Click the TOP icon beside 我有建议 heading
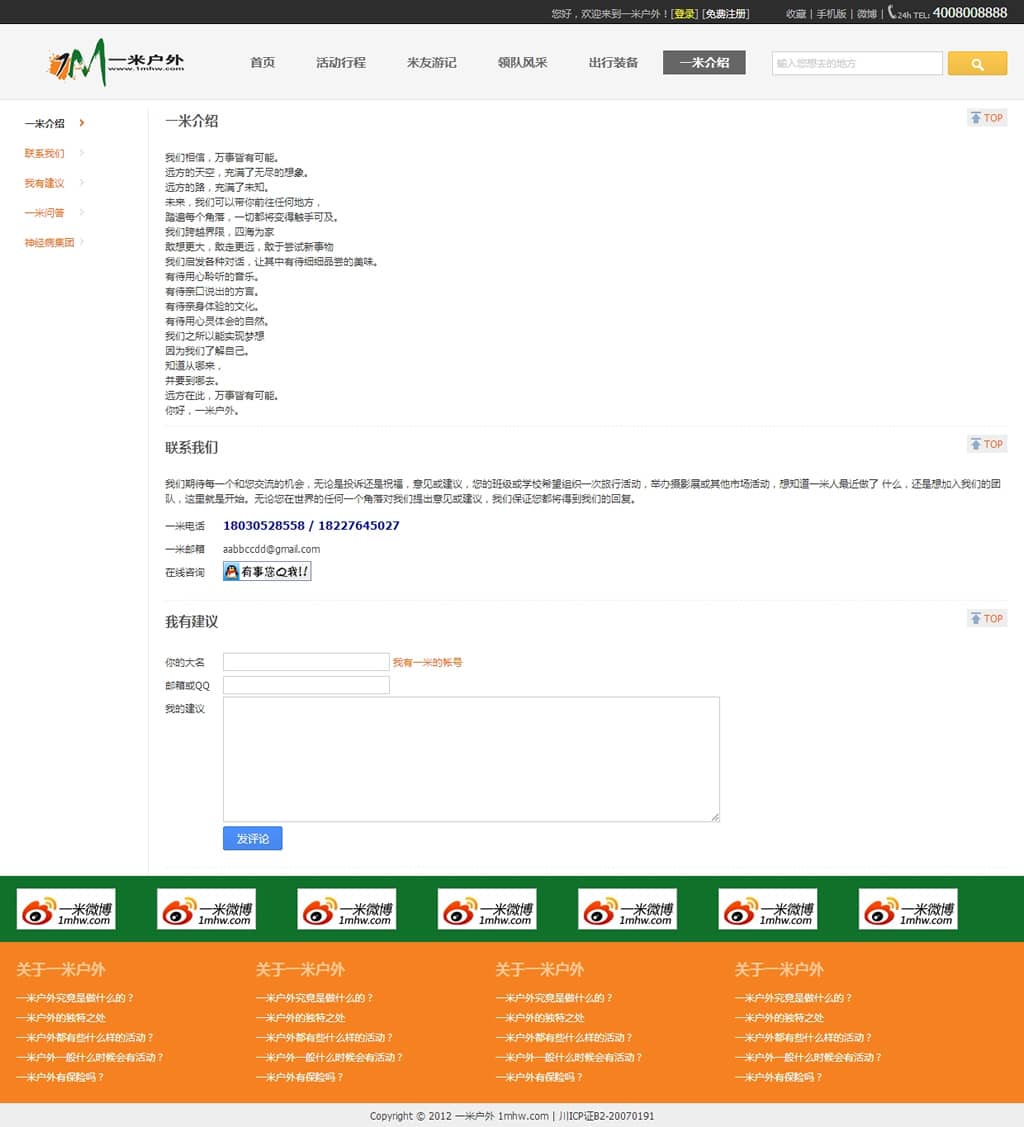The width and height of the screenshot is (1024, 1127). [986, 619]
